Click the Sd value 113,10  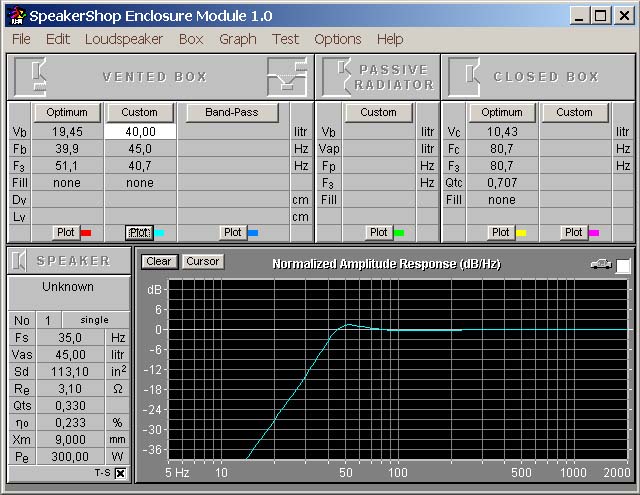coord(70,372)
